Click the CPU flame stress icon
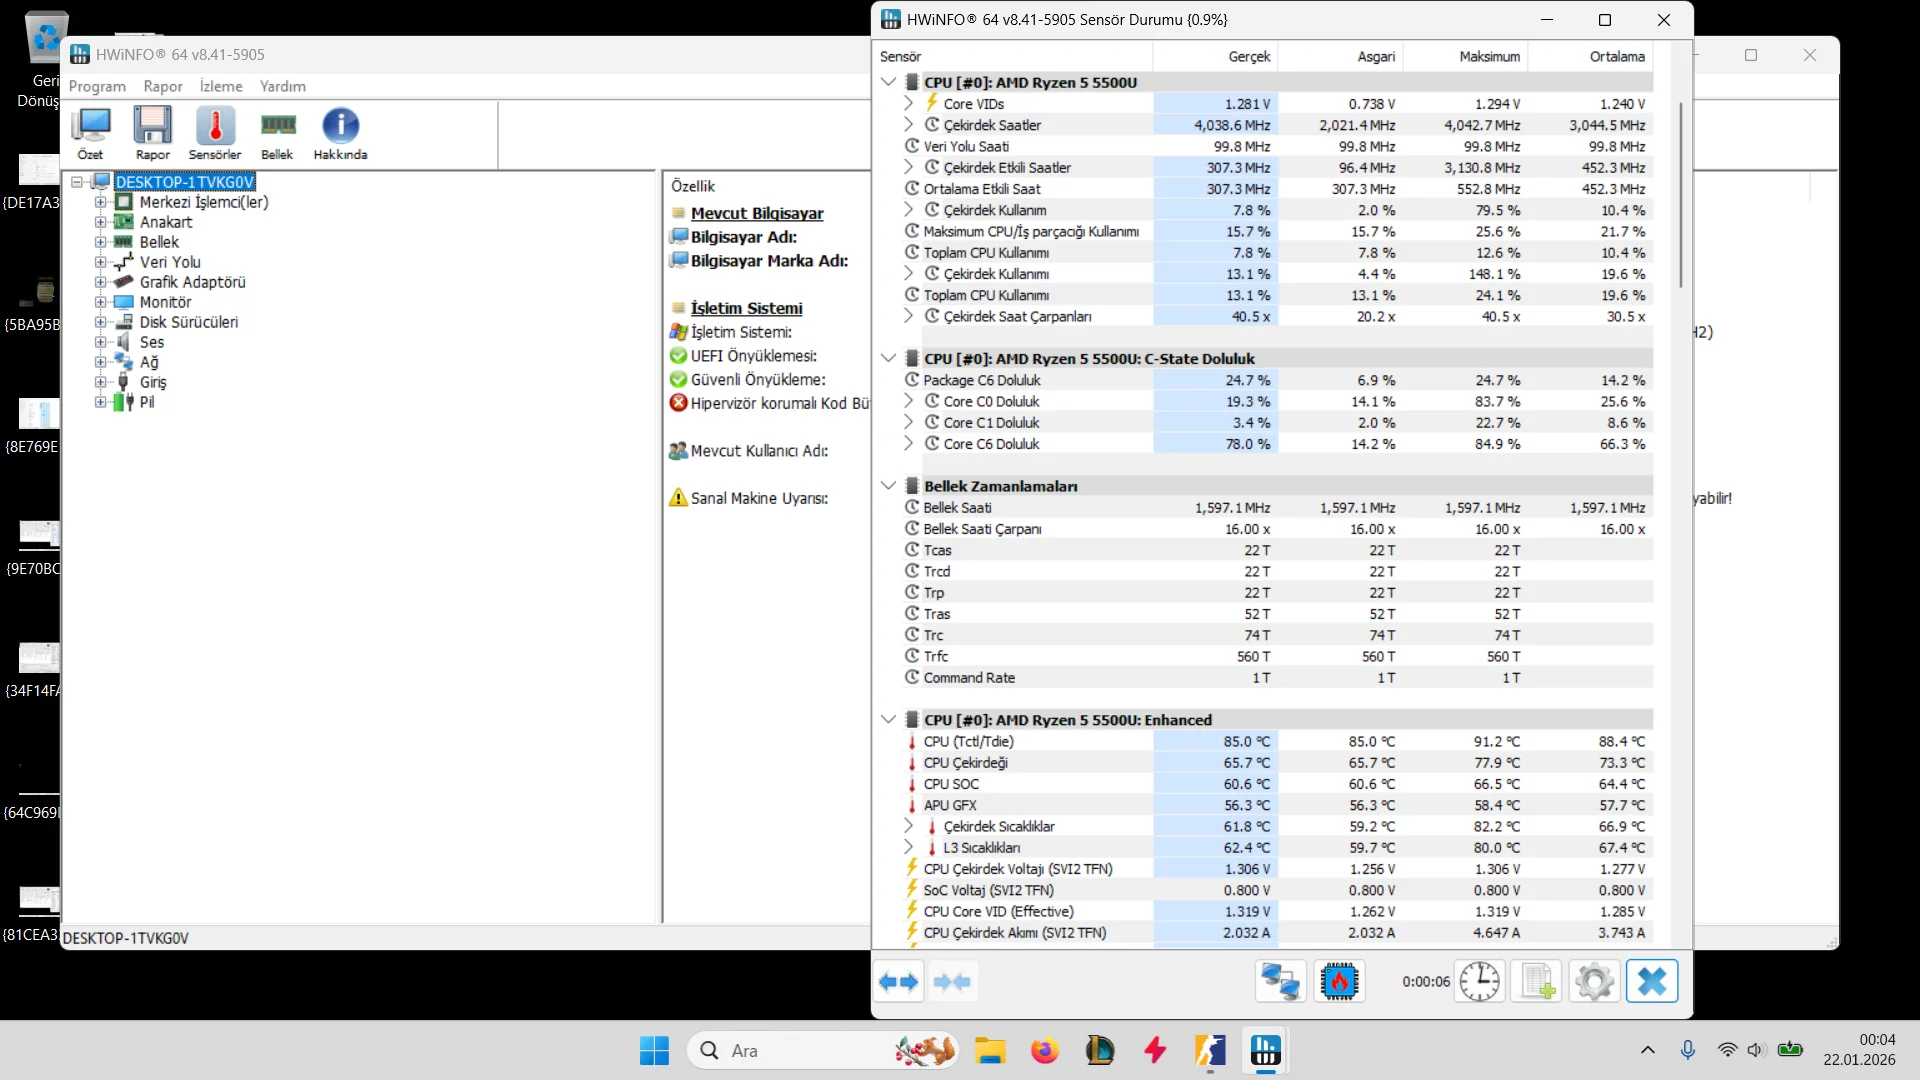1920x1080 pixels. (1339, 982)
